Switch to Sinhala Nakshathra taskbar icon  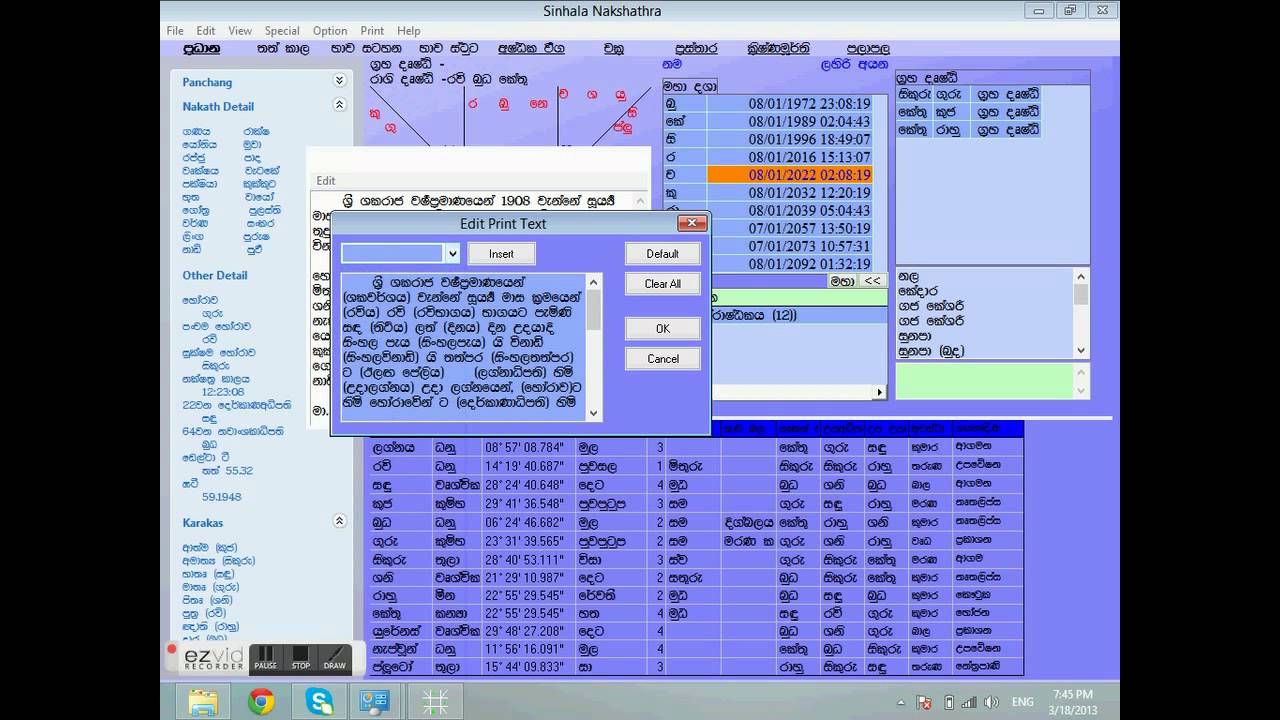coord(435,702)
